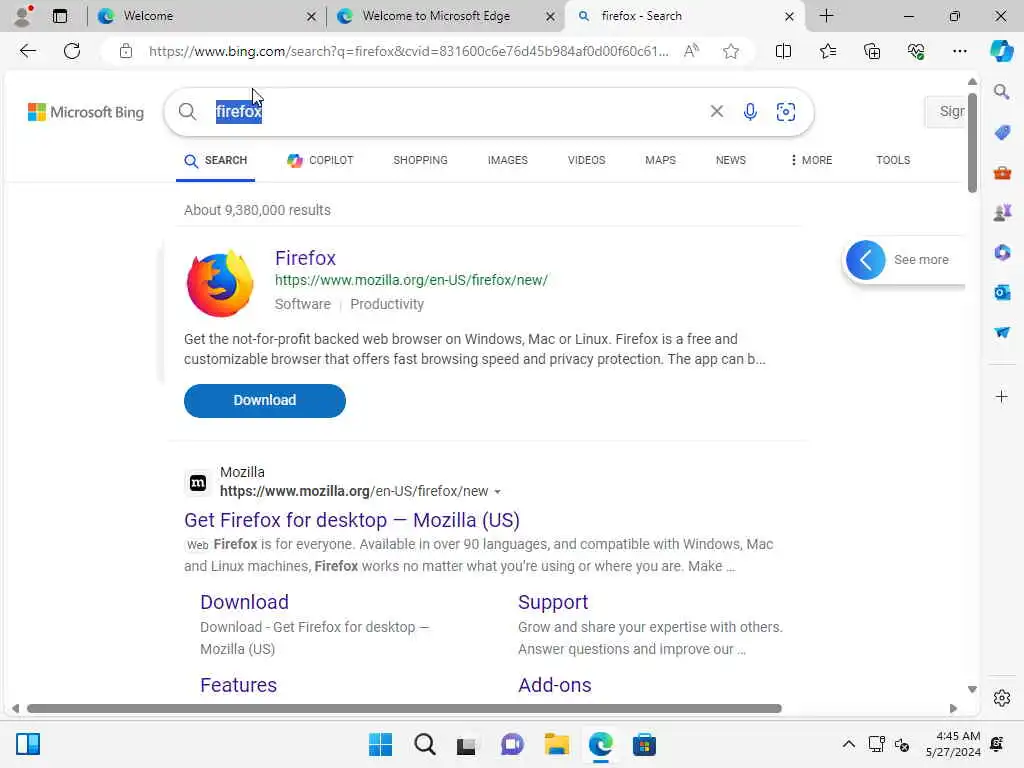Screen dimensions: 1024x768
Task: Click into the Bing search field
Action: (x=457, y=112)
